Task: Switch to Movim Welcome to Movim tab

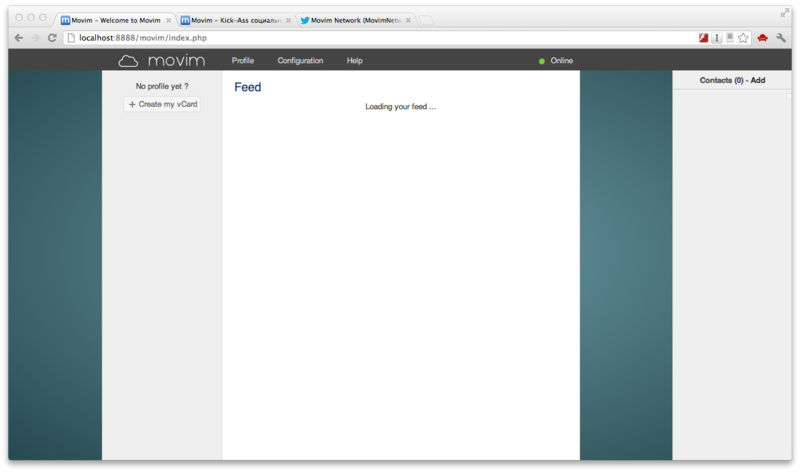Action: 115,20
